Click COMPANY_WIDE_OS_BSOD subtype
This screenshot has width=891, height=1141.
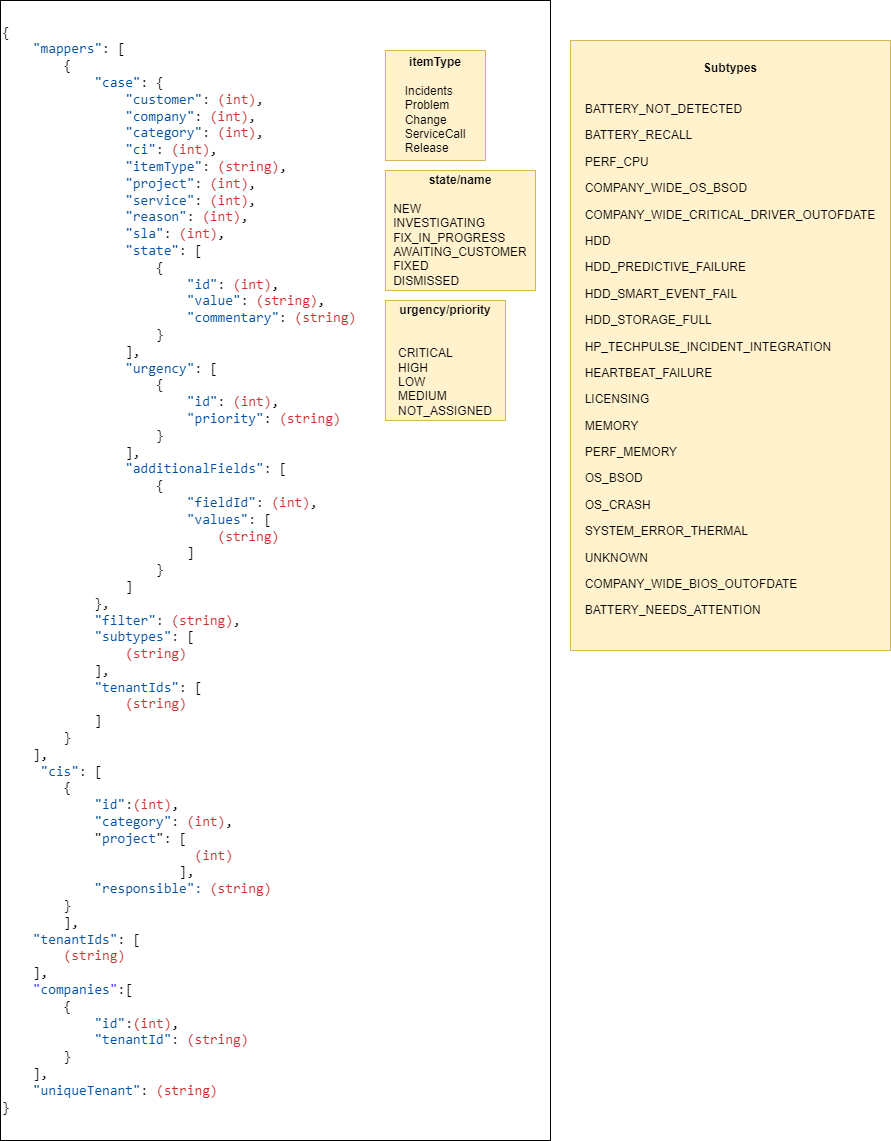coord(666,188)
